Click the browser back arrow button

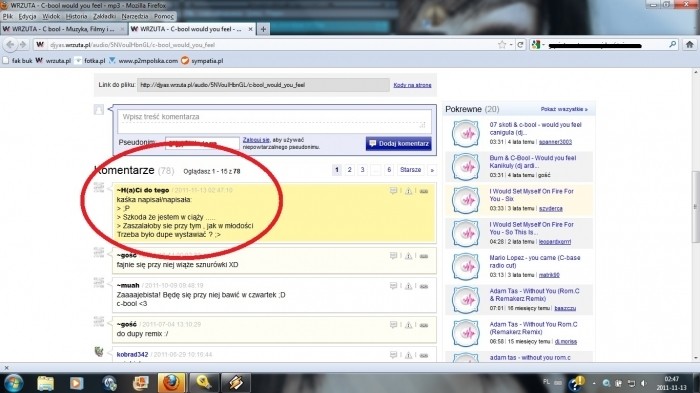(x=10, y=45)
